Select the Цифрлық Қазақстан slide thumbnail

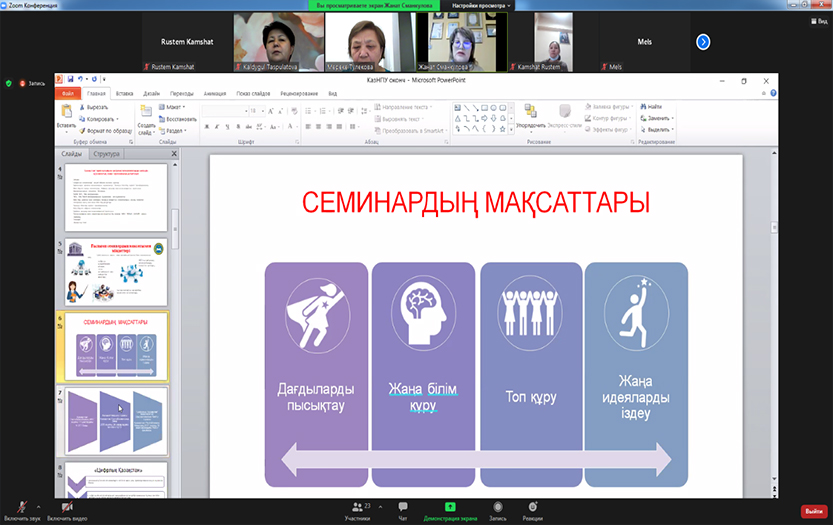(117, 479)
